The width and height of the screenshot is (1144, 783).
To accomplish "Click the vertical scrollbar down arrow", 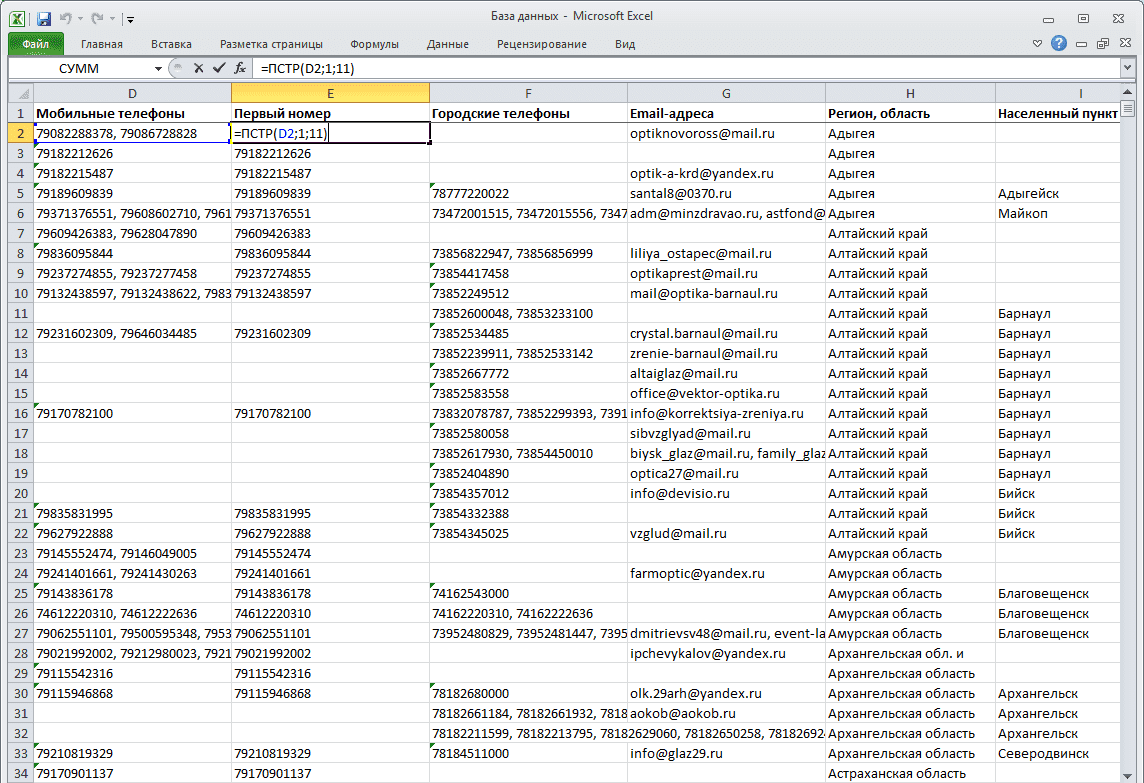I will pos(1128,775).
